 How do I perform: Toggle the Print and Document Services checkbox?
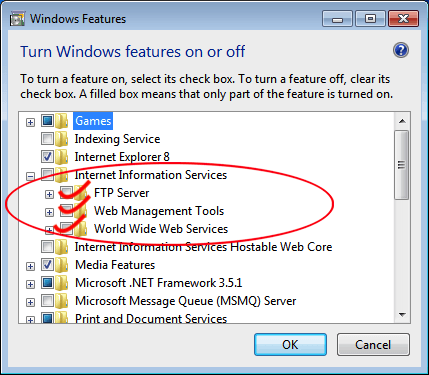click(x=47, y=318)
